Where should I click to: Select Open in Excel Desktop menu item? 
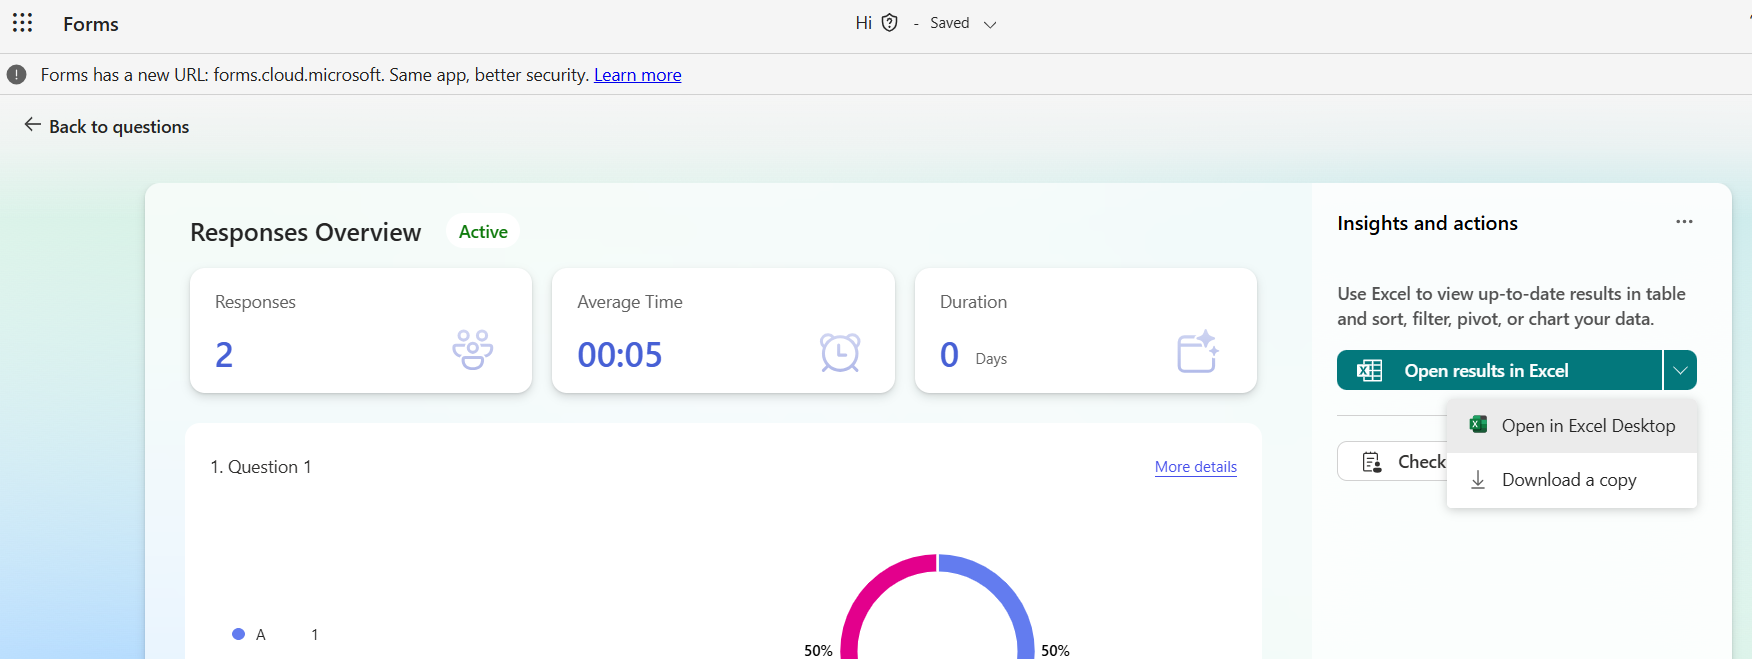(x=1572, y=426)
